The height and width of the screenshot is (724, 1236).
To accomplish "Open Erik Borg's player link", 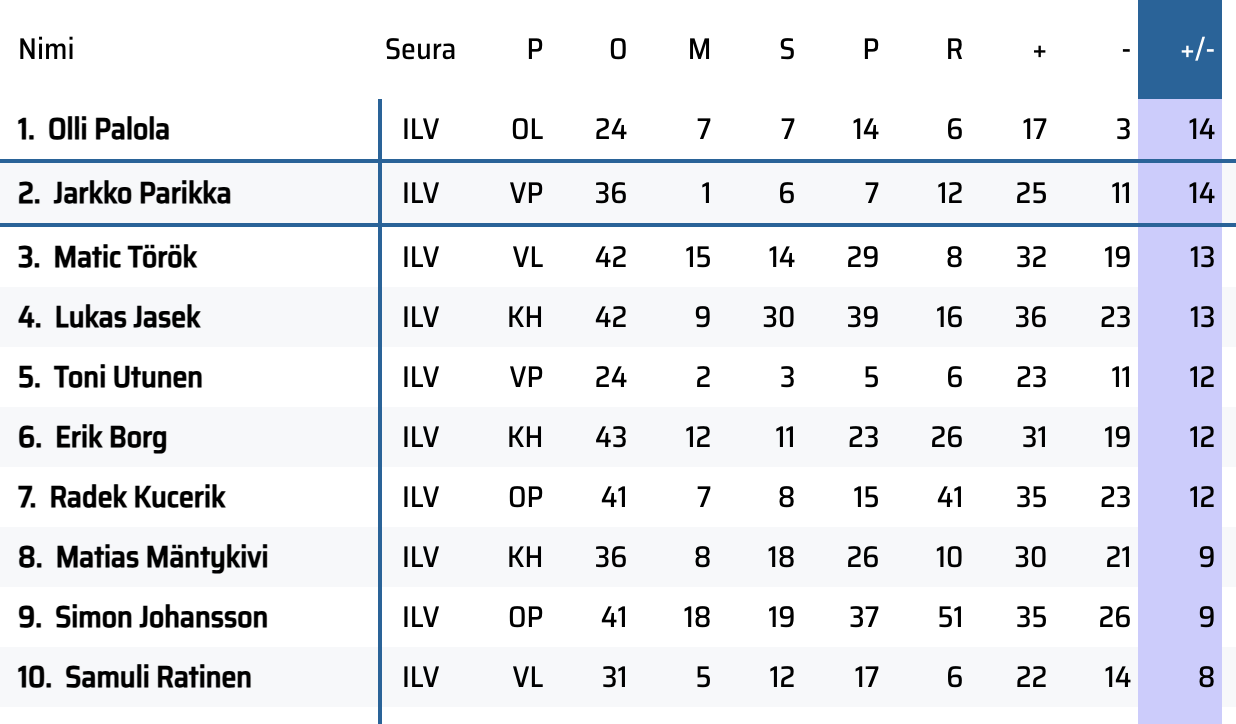I will (110, 437).
